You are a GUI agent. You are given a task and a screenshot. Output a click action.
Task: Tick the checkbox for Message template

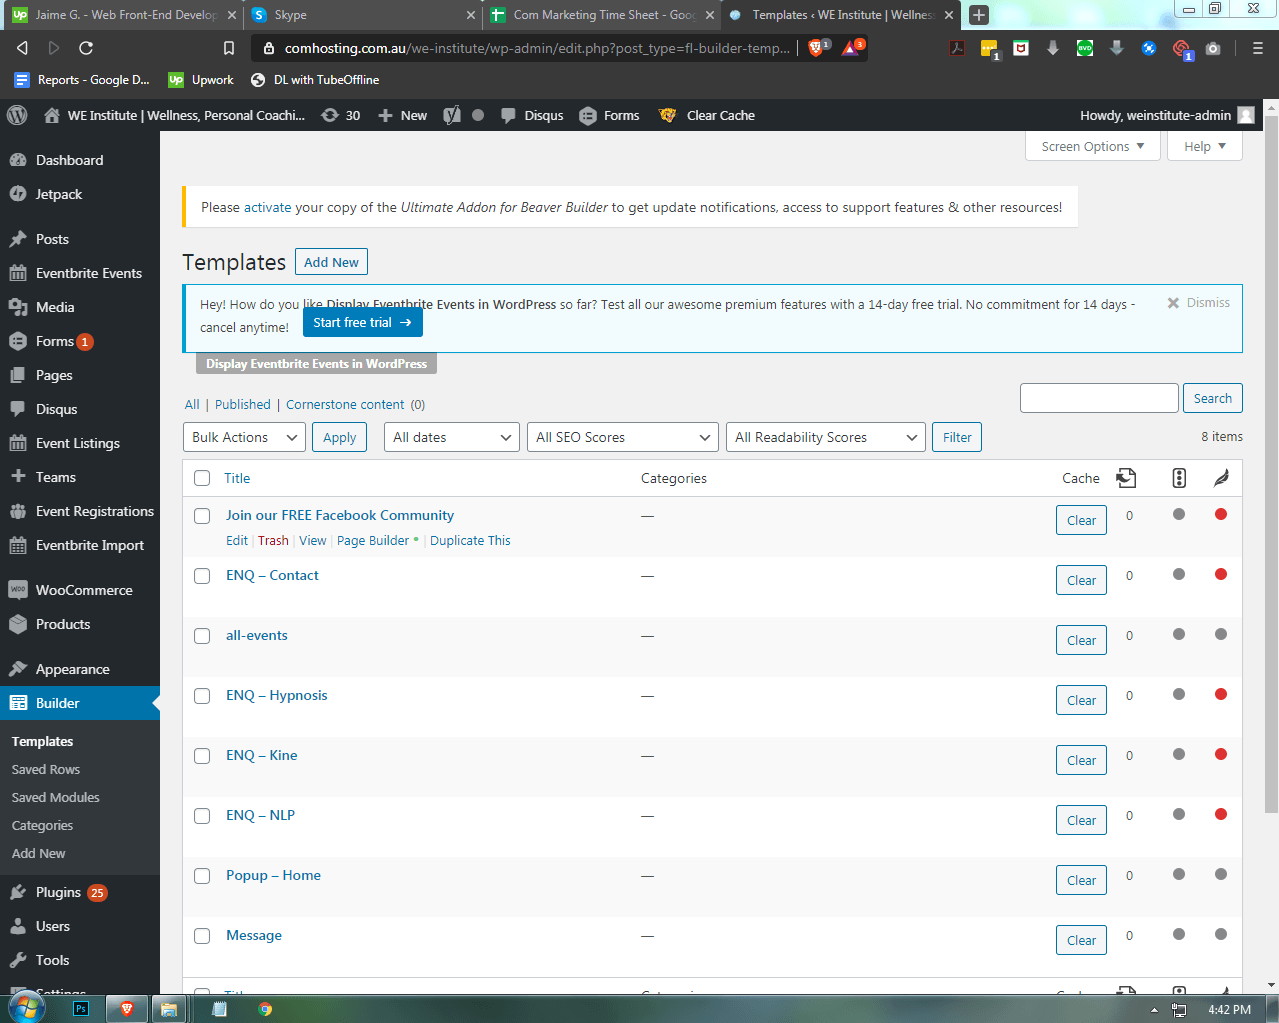202,936
